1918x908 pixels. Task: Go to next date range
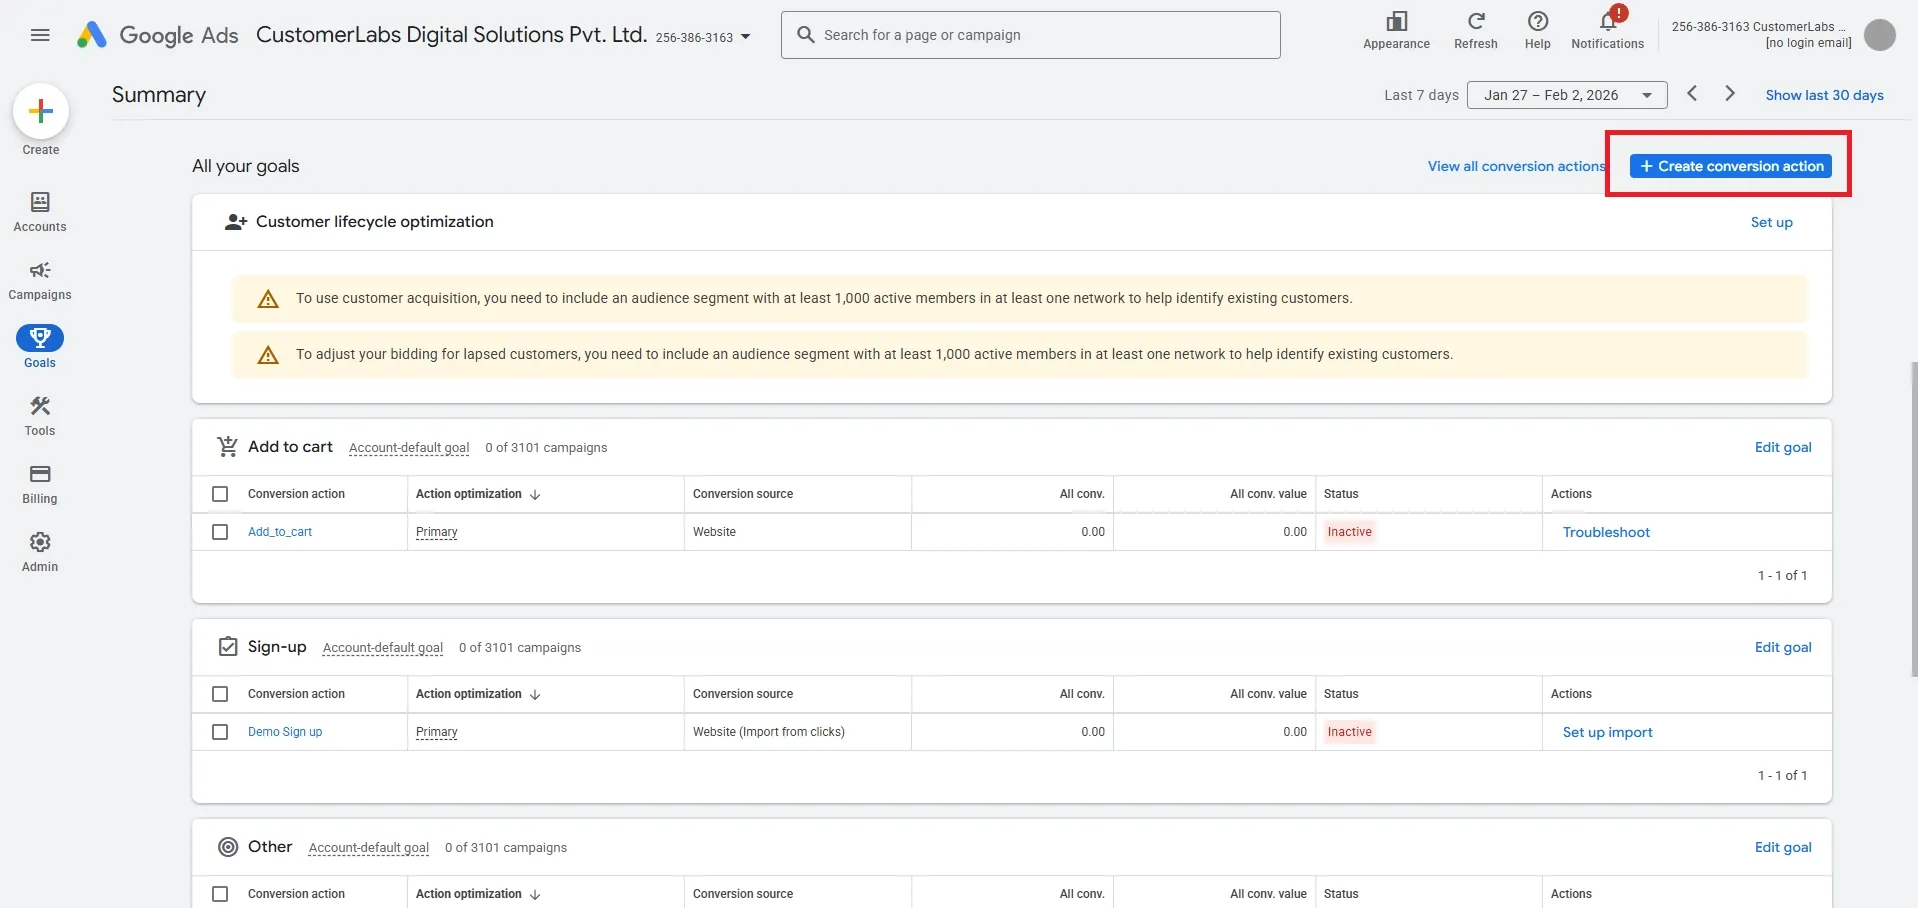pos(1730,93)
